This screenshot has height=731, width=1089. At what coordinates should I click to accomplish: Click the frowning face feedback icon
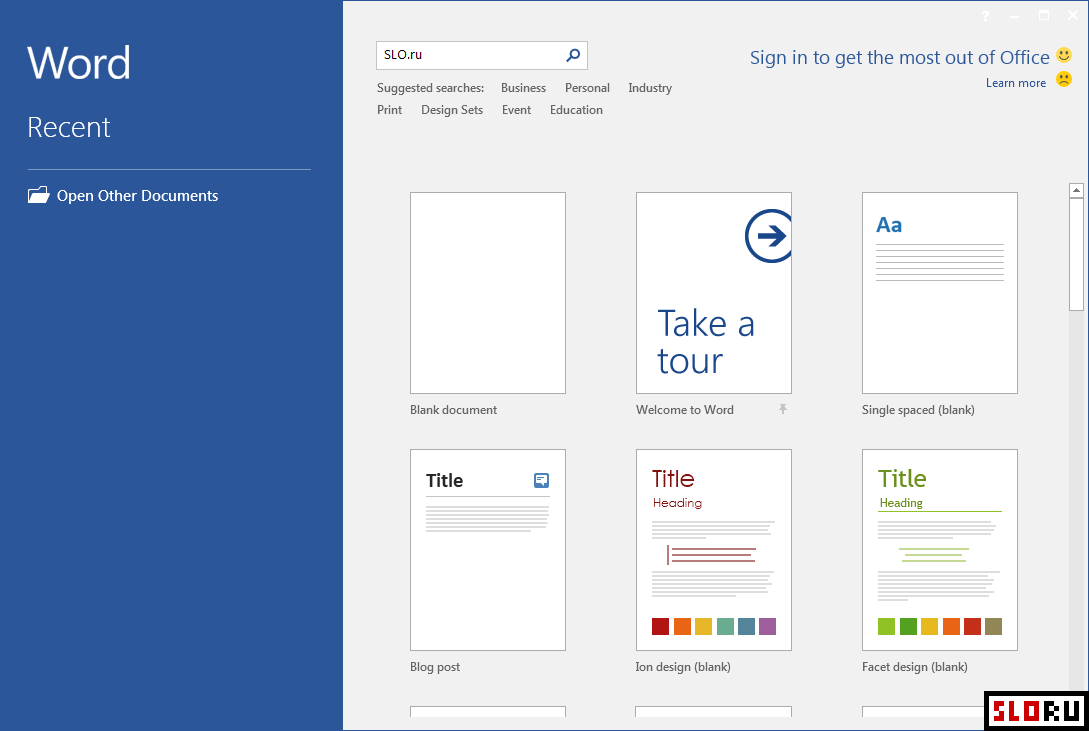(1063, 79)
